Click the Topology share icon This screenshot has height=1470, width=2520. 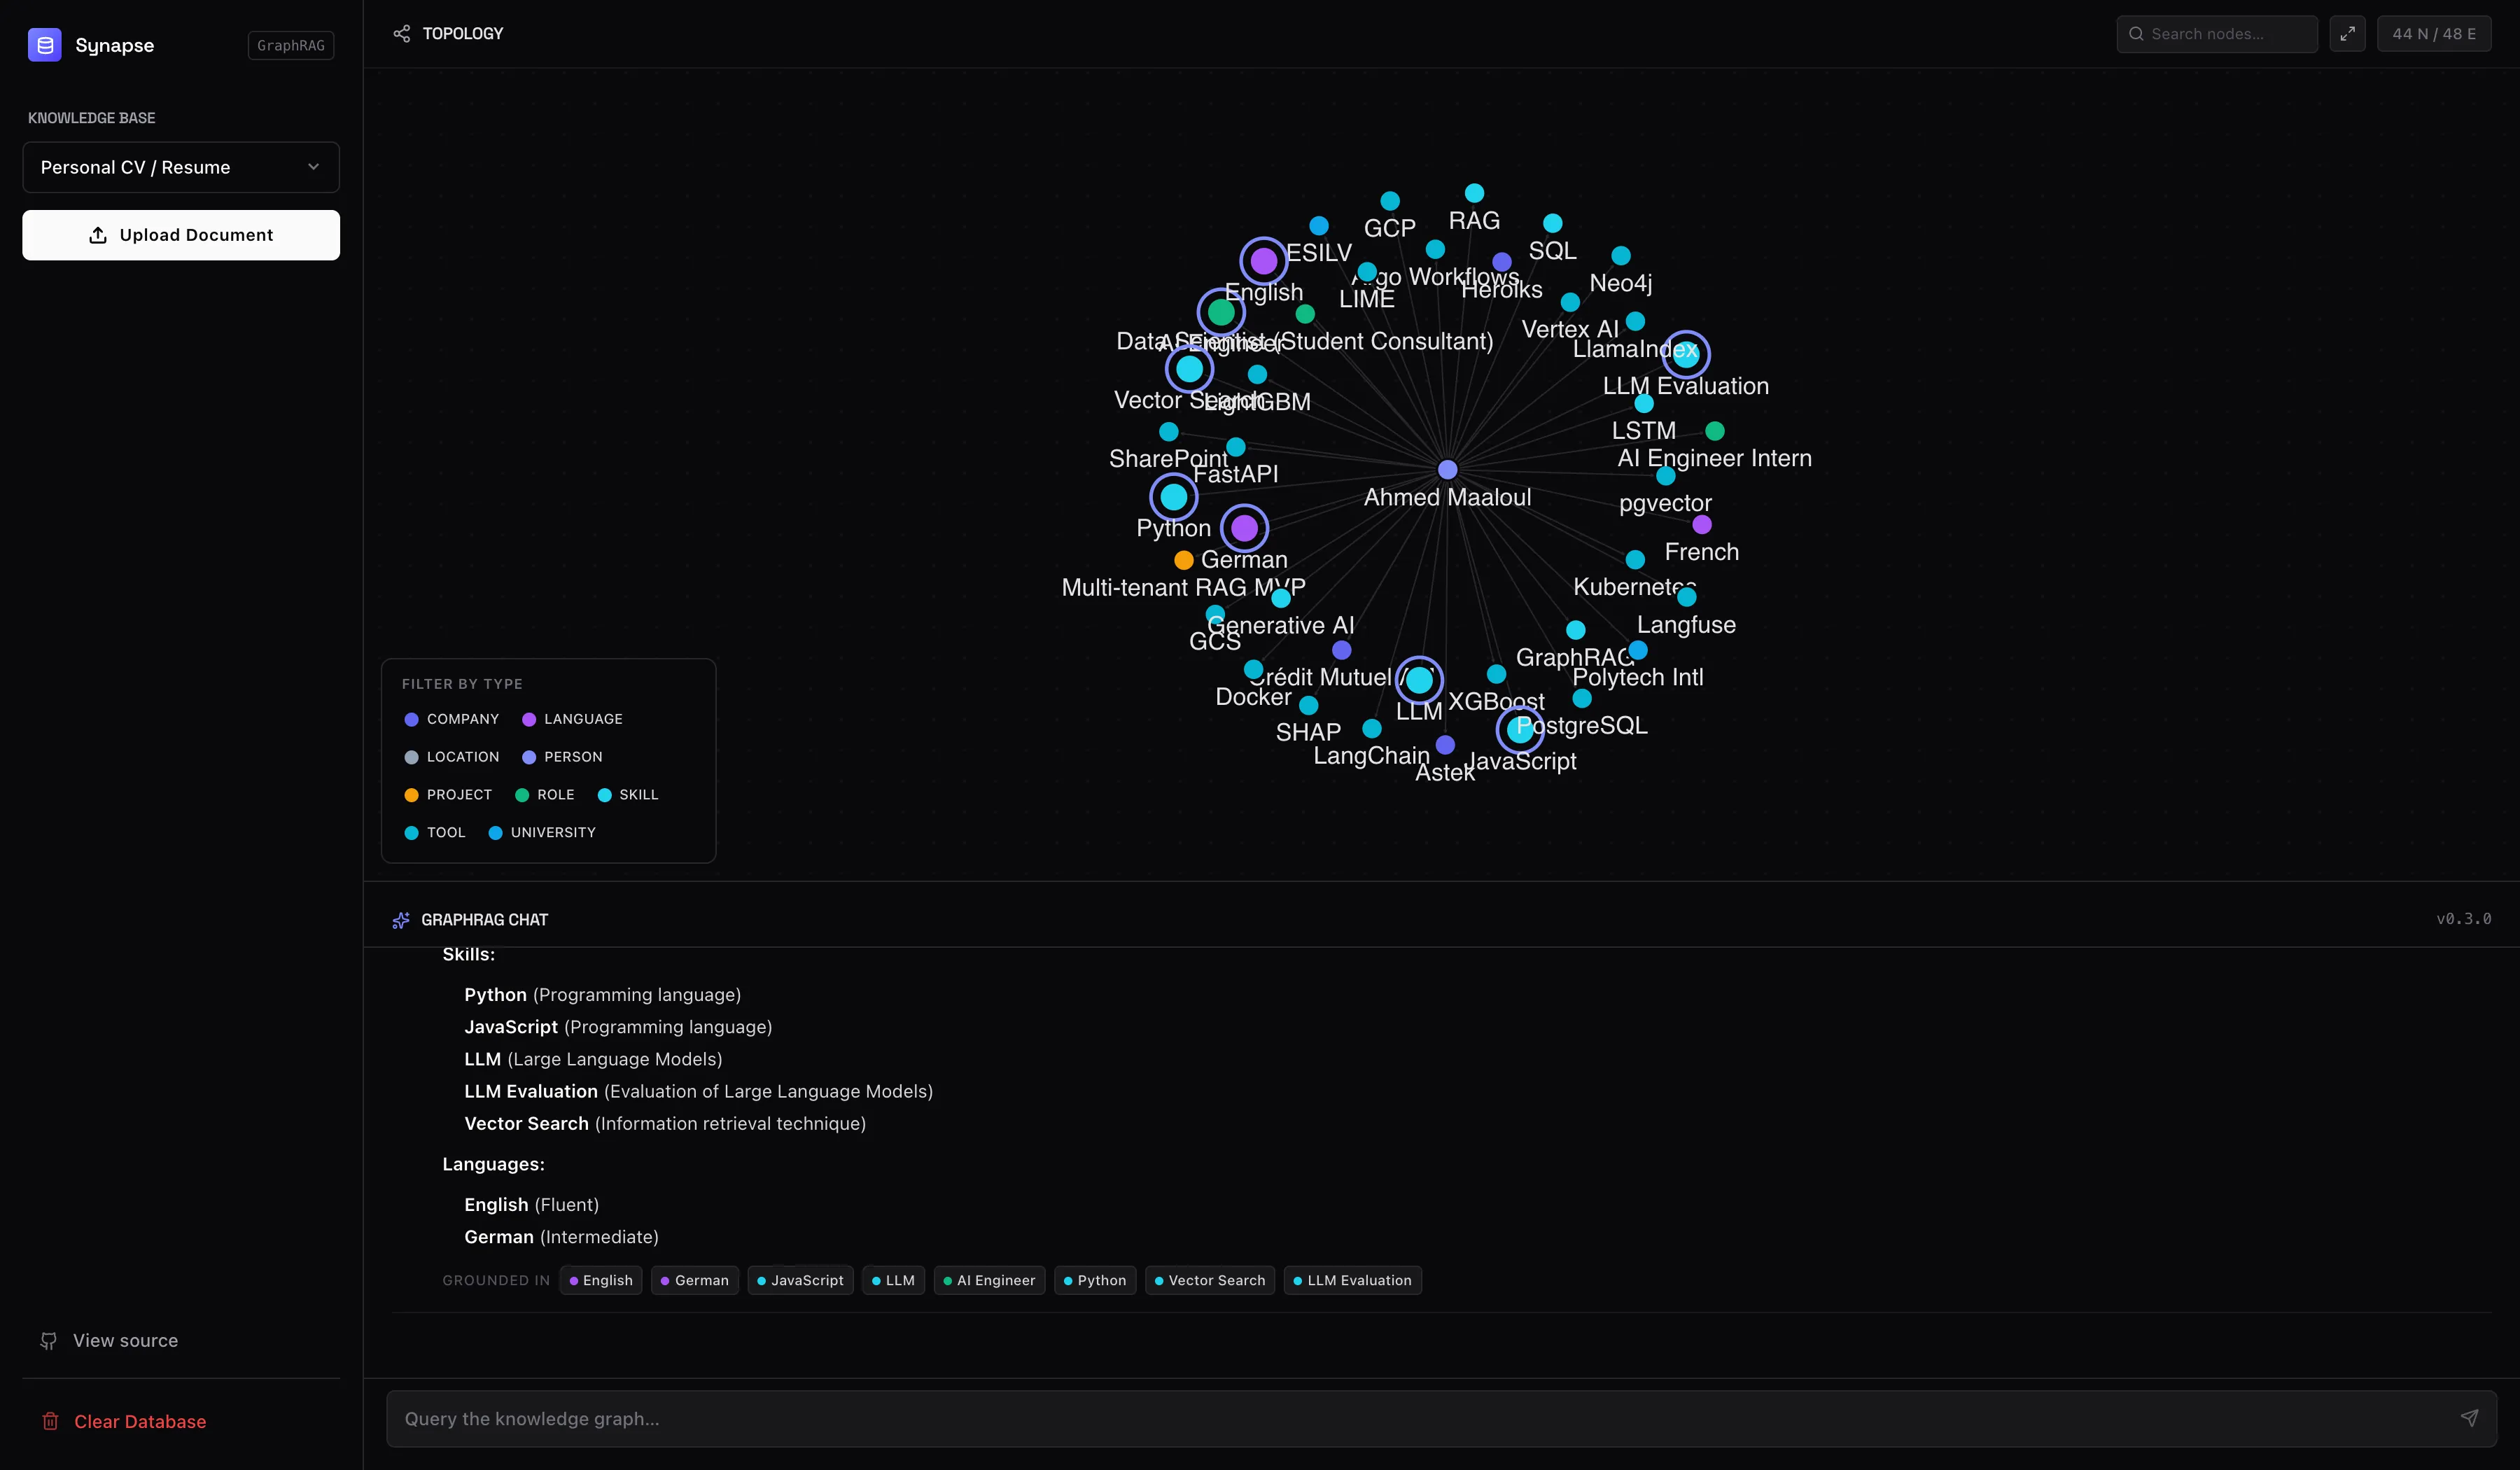[402, 34]
